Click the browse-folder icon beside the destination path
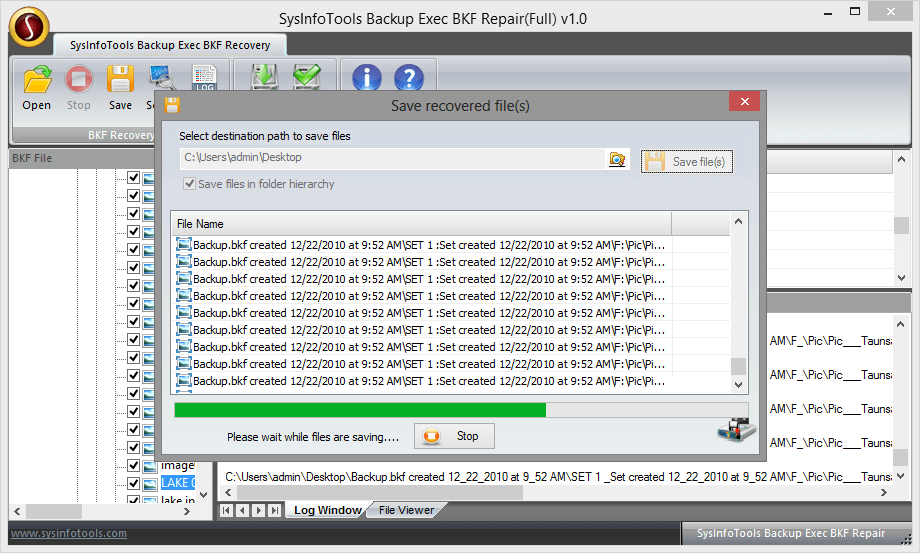 coord(617,159)
